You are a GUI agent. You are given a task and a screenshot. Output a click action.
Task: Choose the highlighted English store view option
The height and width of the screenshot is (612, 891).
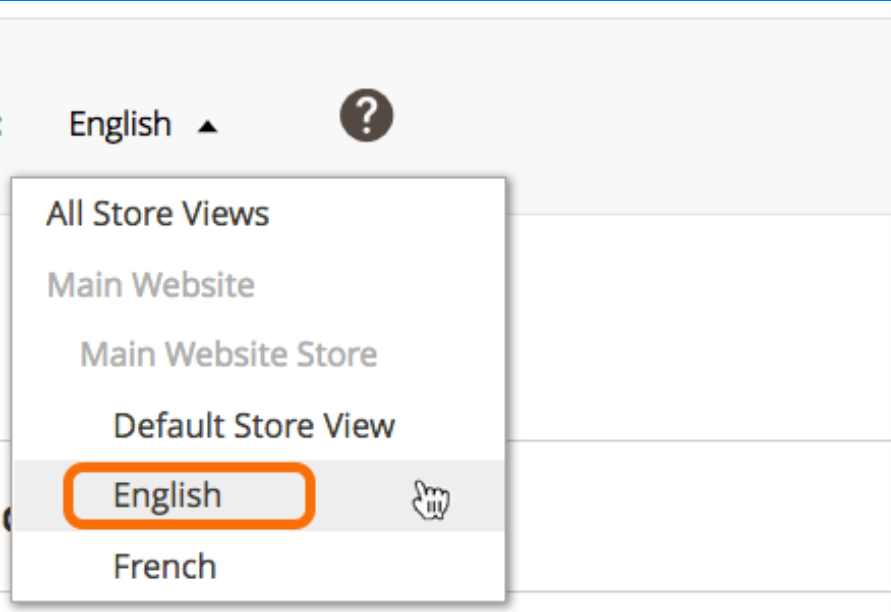point(168,495)
